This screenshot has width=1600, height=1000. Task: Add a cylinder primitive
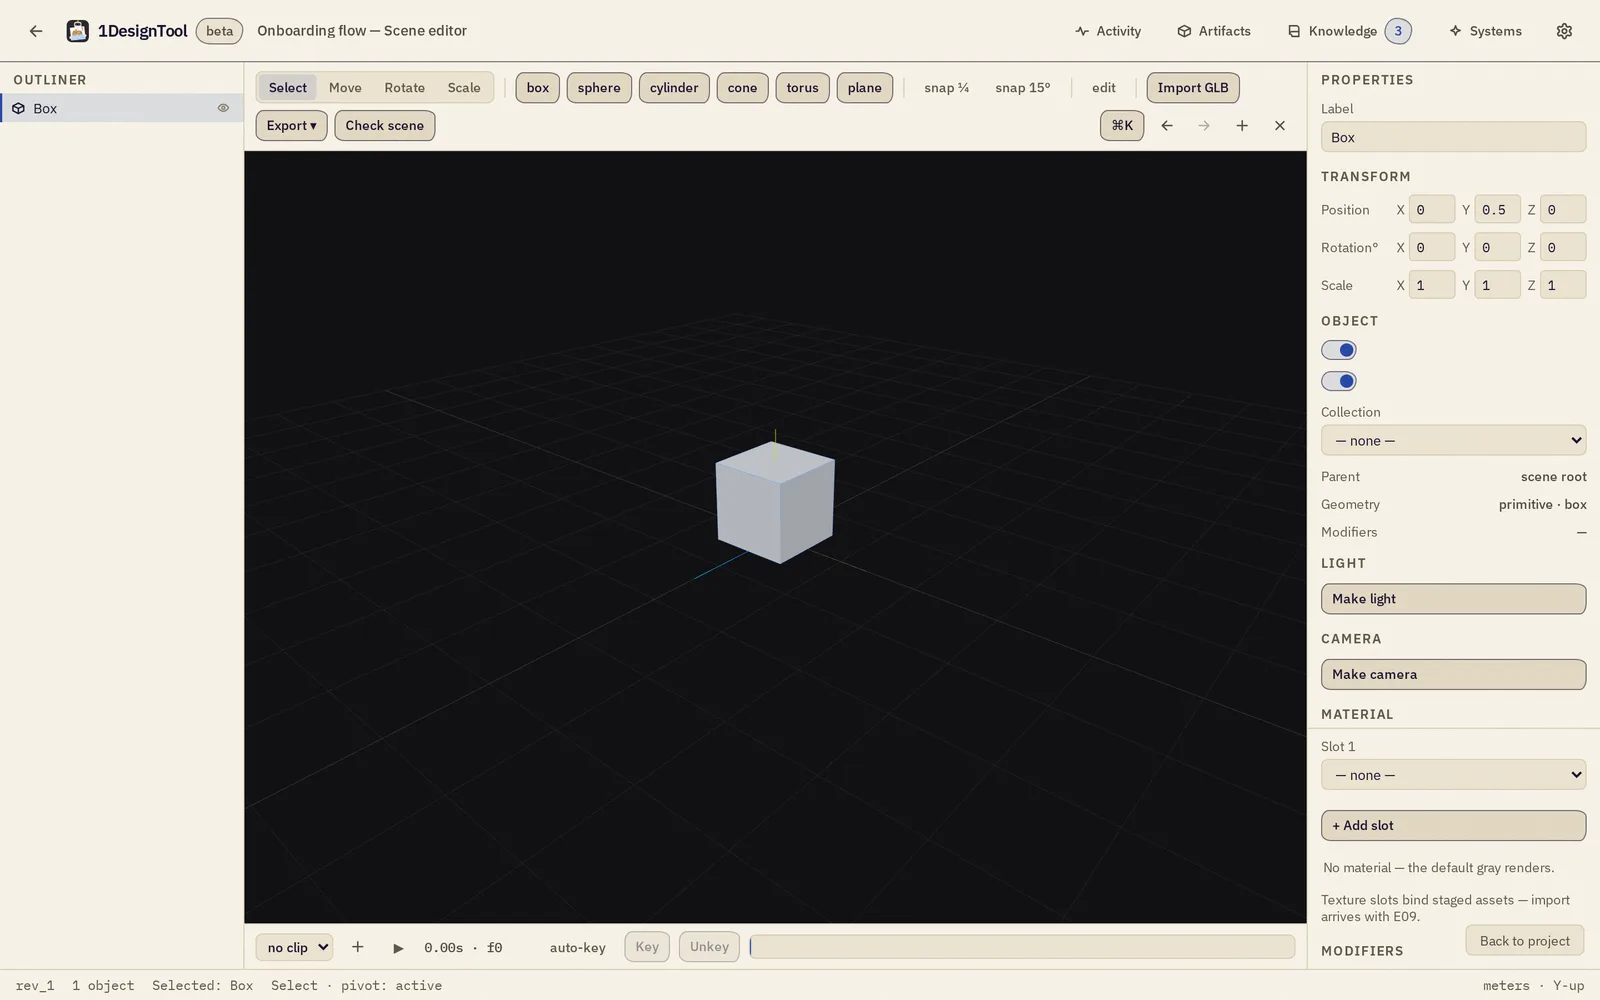click(x=674, y=87)
